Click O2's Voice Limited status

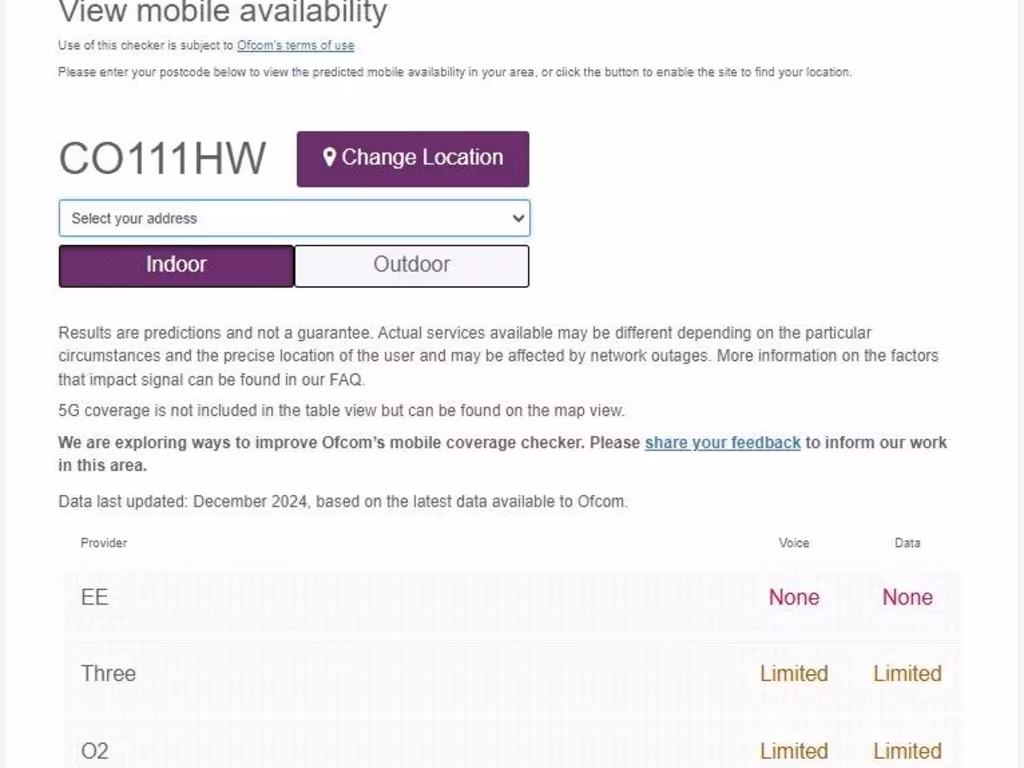[794, 750]
